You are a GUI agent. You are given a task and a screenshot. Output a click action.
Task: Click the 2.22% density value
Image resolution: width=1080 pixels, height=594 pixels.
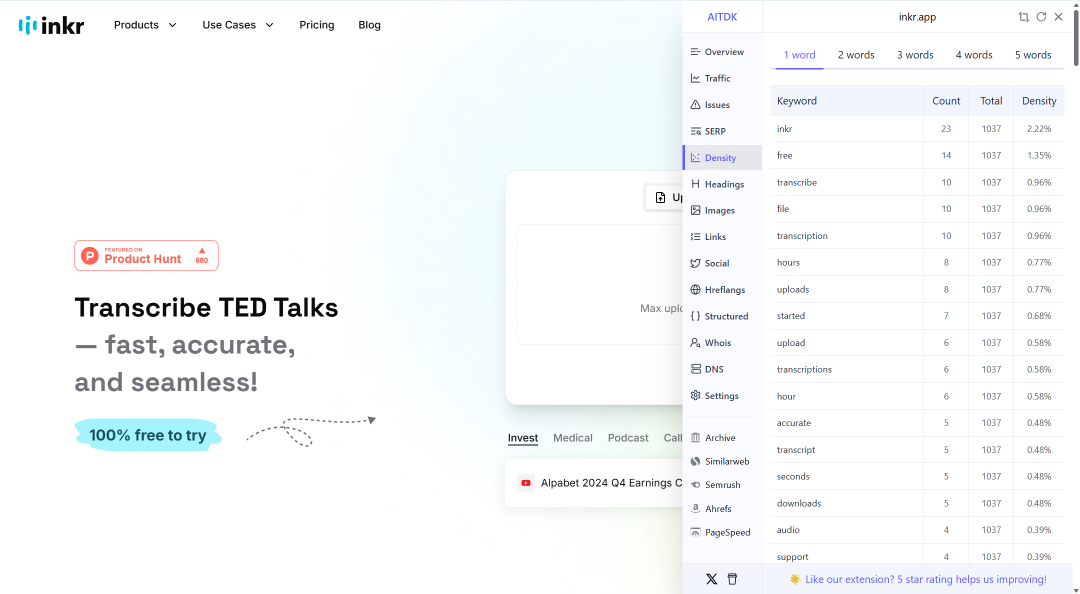1039,129
